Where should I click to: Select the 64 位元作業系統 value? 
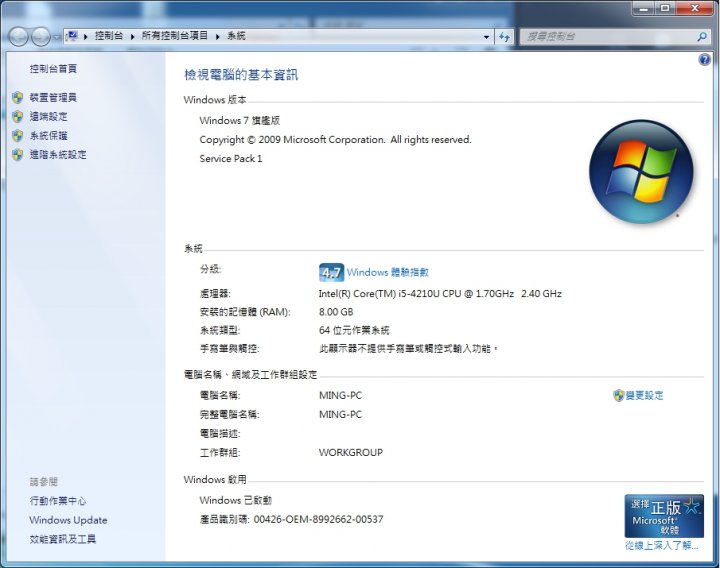click(354, 330)
